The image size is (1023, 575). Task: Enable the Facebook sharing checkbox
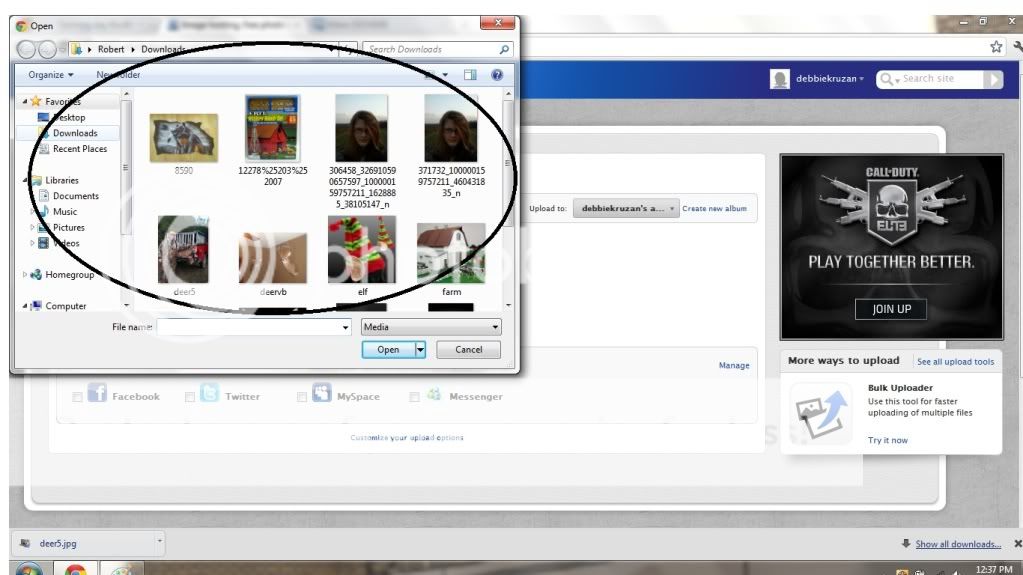tap(77, 397)
